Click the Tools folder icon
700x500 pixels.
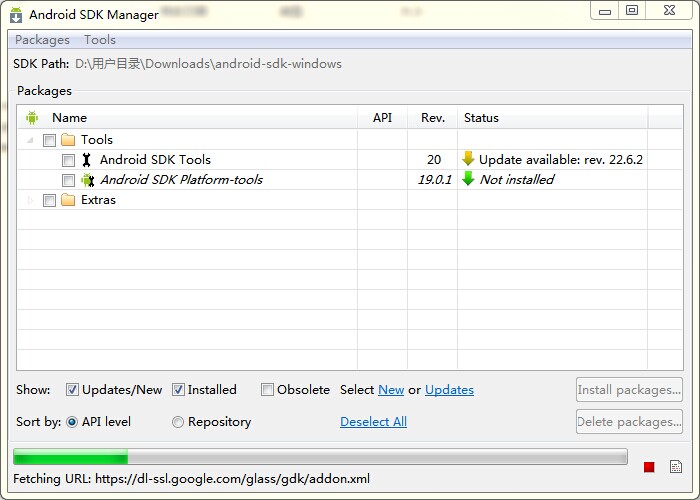(x=68, y=140)
